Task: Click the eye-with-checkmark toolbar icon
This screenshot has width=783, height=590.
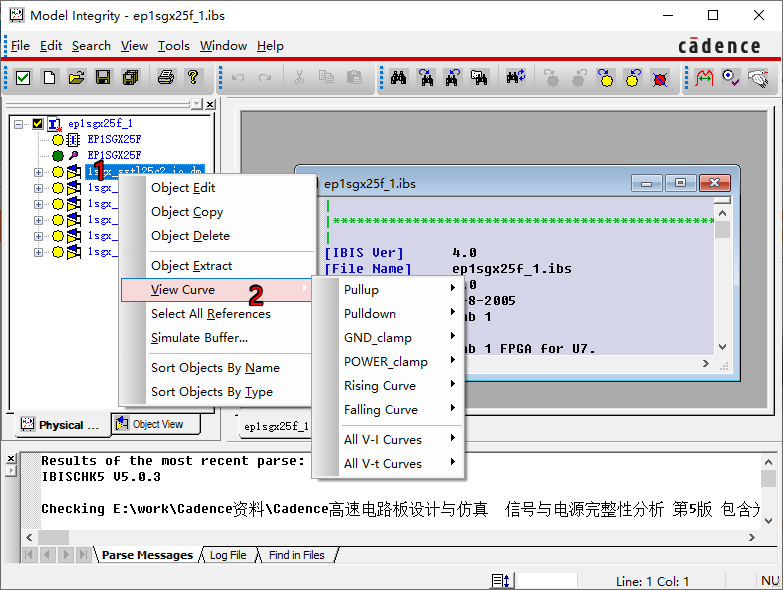Action: coord(731,78)
